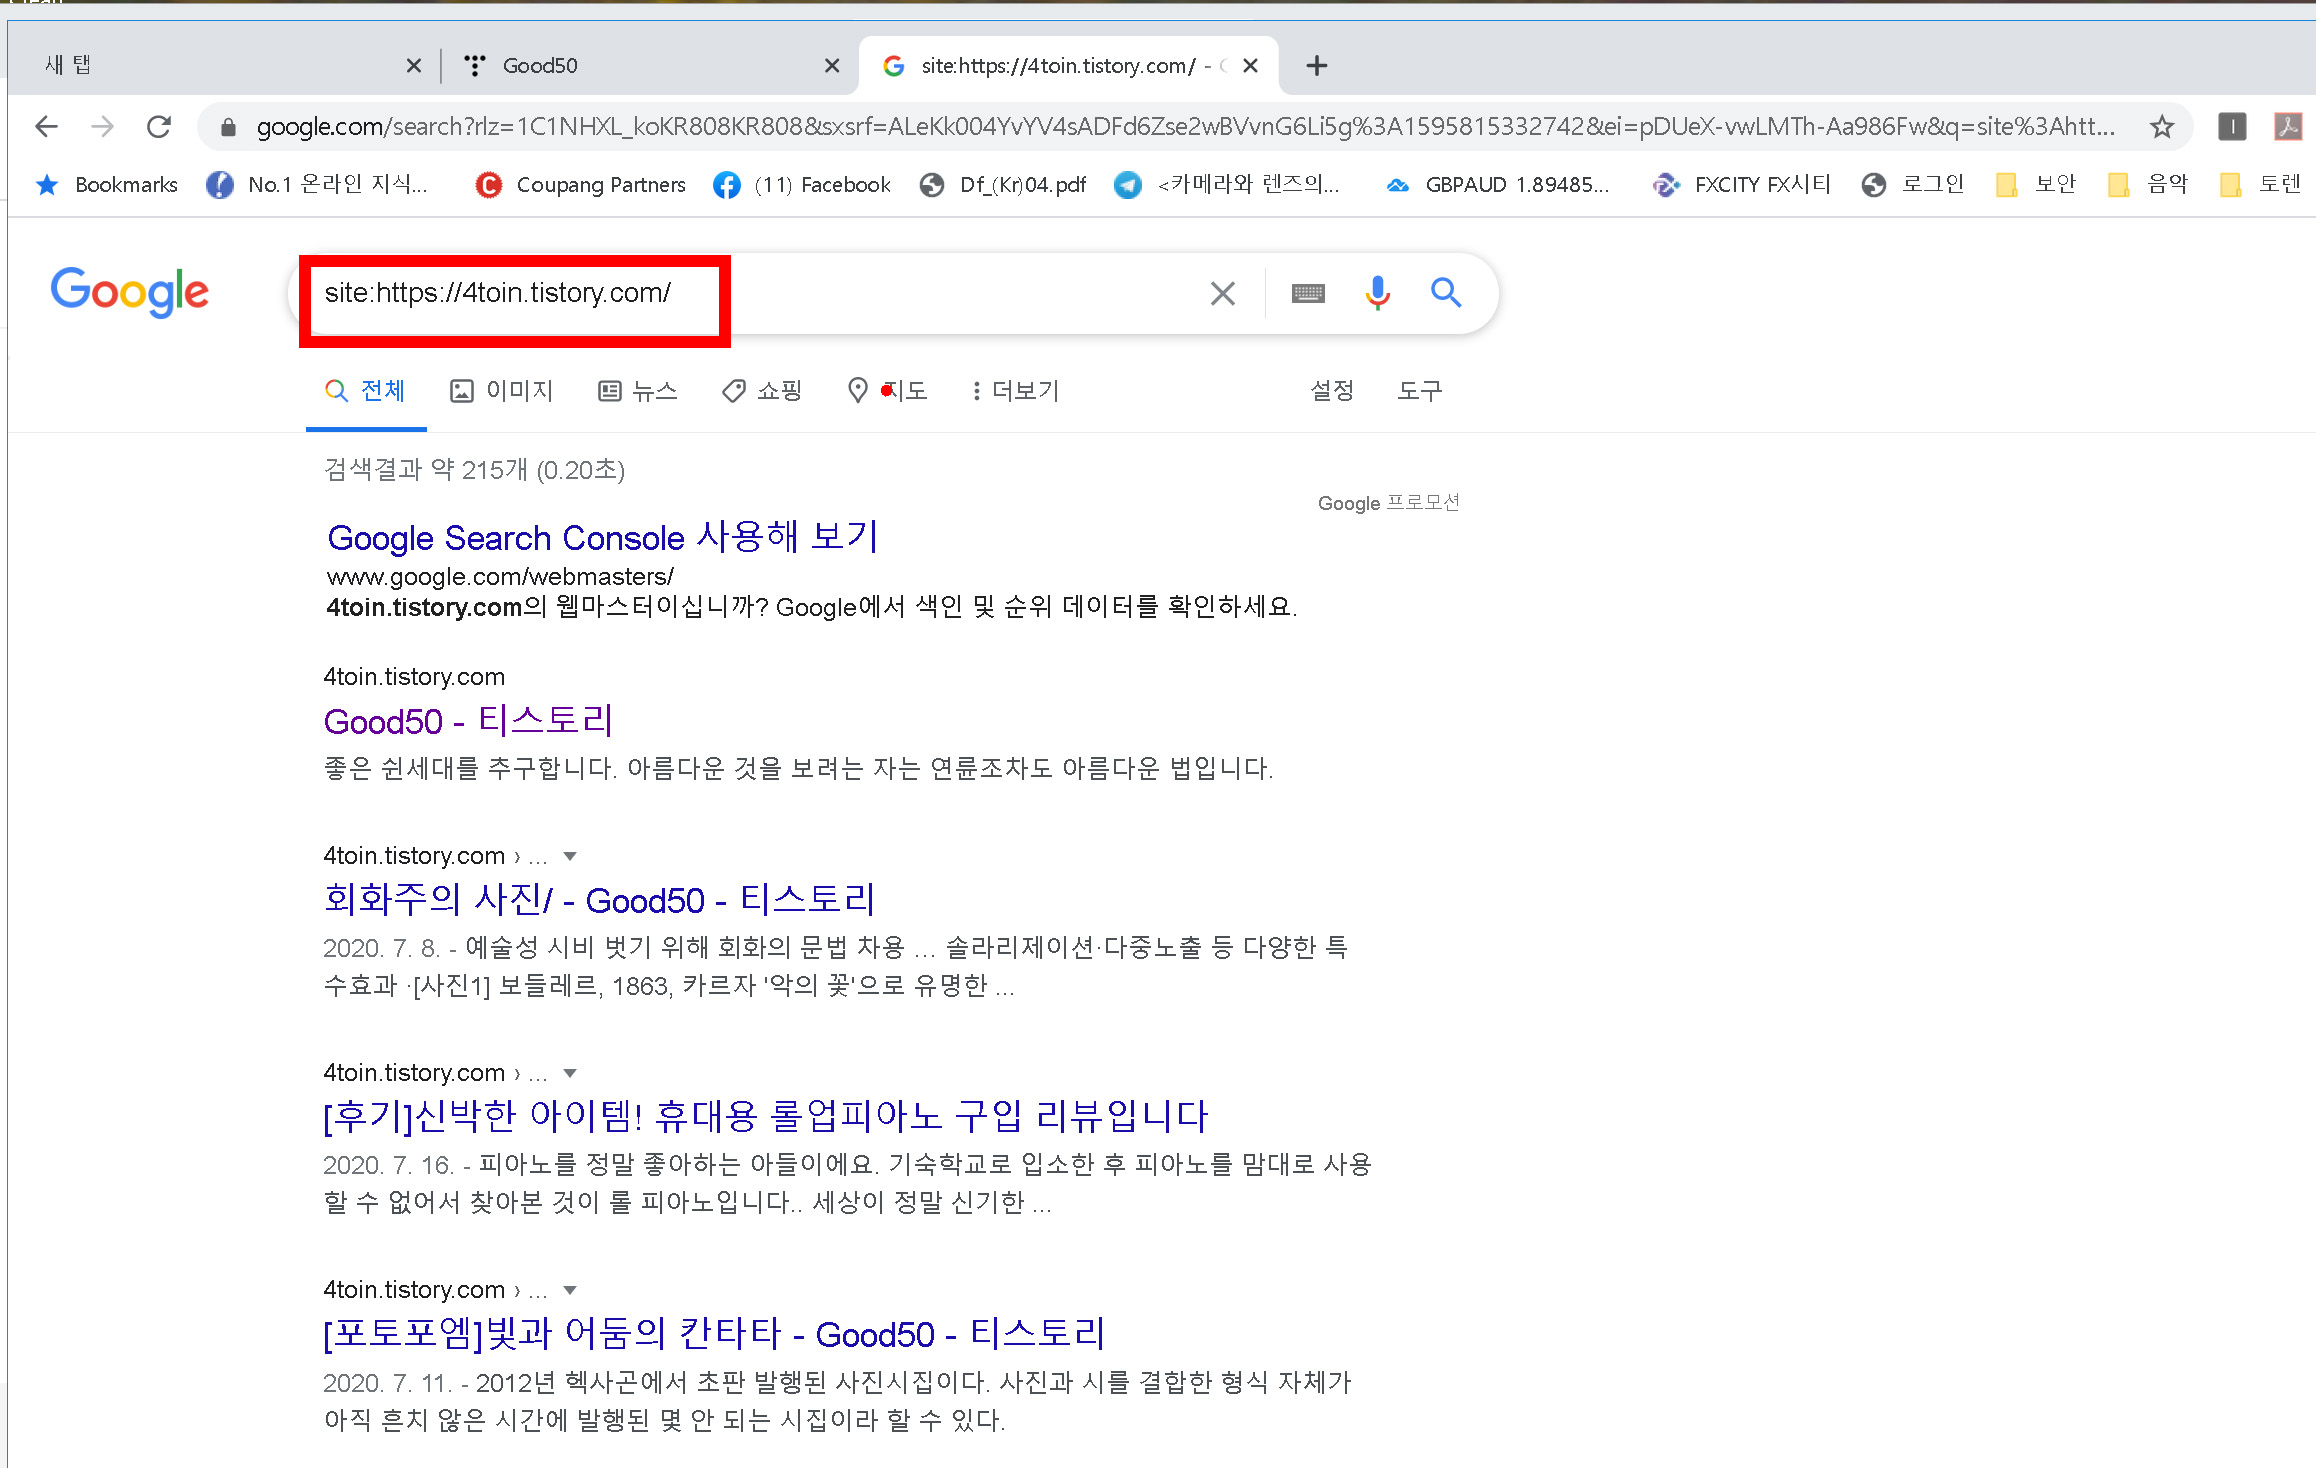Open the on-screen keyboard input tool
The width and height of the screenshot is (2316, 1468).
click(1308, 293)
